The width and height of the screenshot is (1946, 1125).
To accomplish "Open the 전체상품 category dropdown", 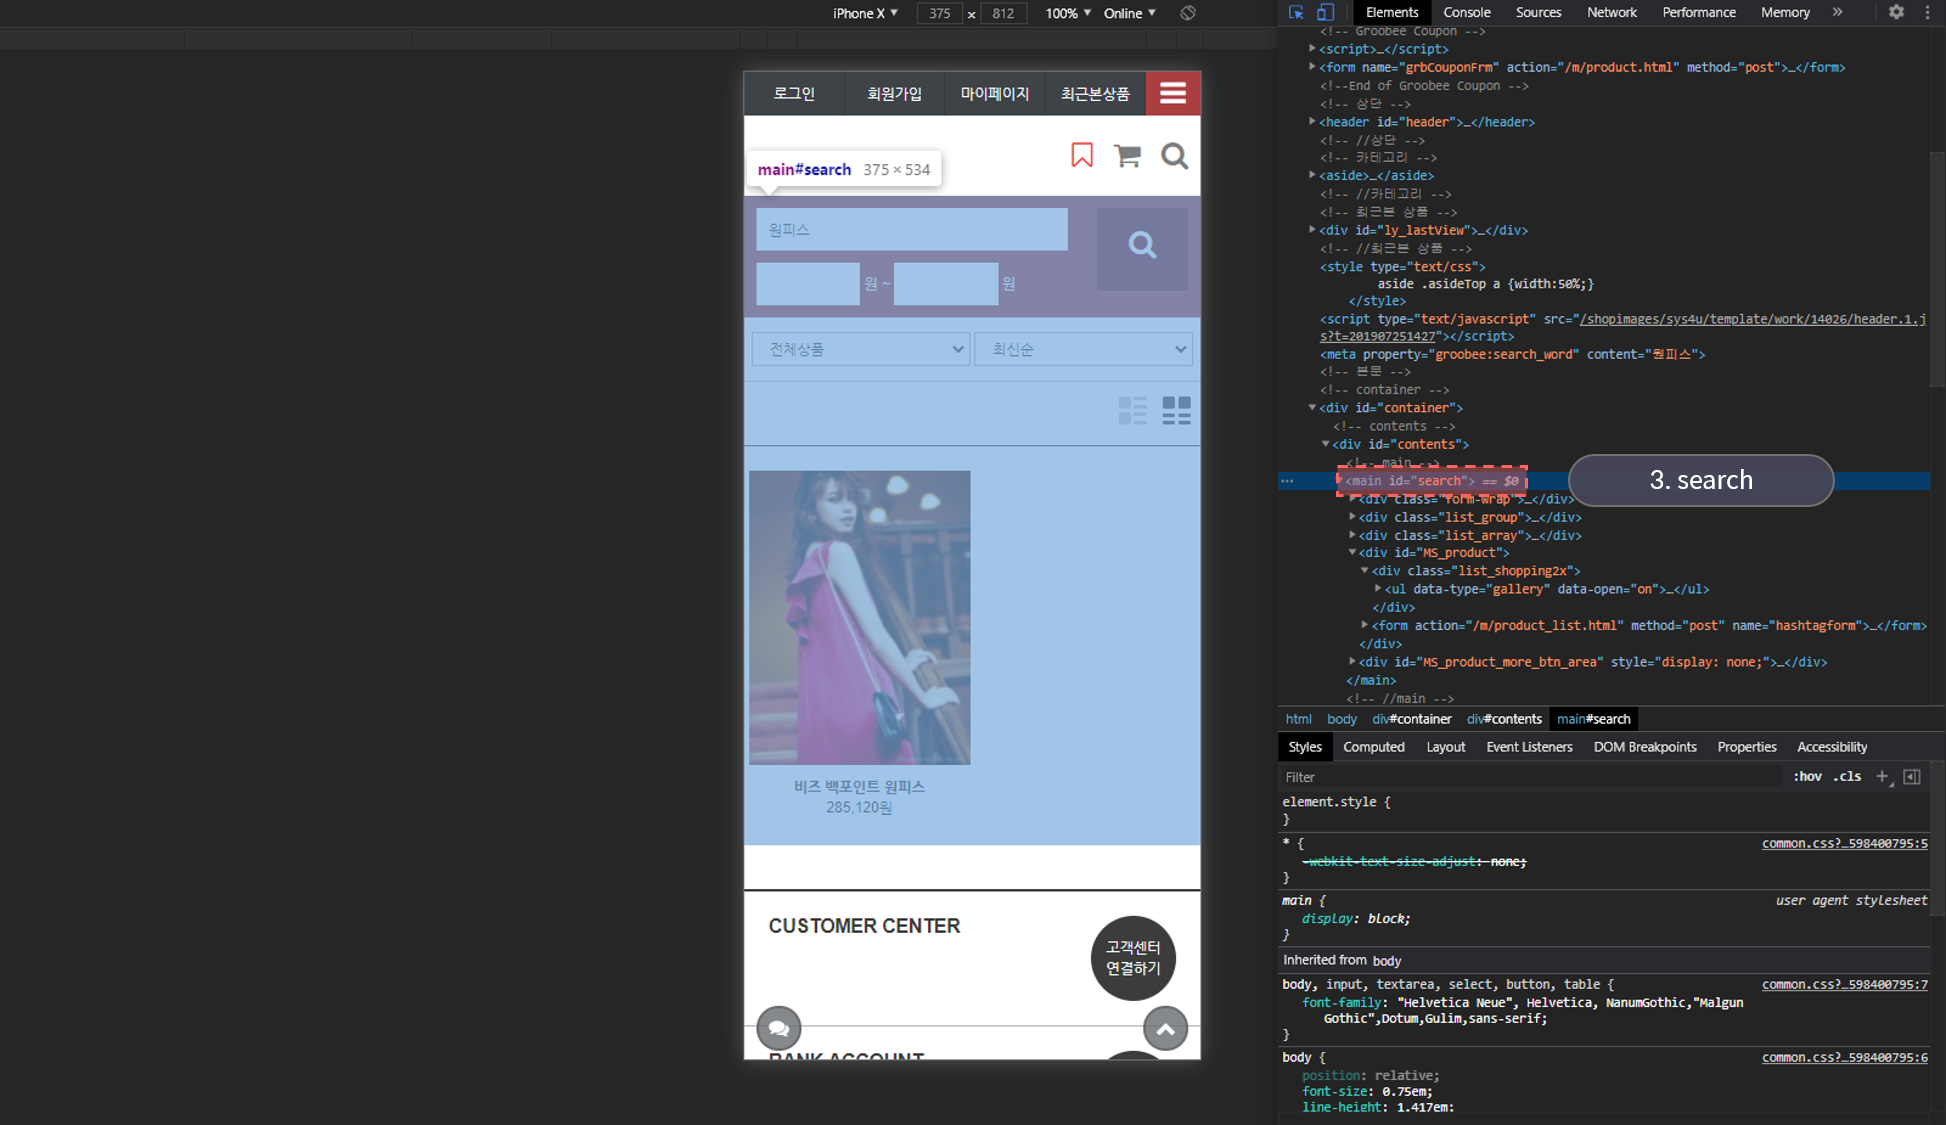I will coord(860,349).
